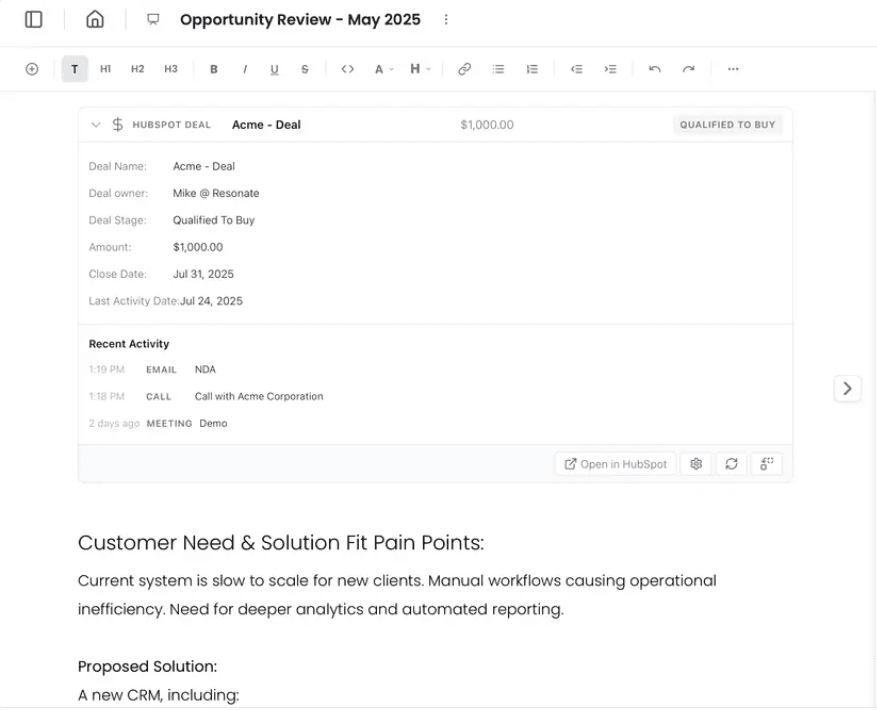Toggle Heading 1 style
This screenshot has width=877, height=710.
[x=105, y=69]
